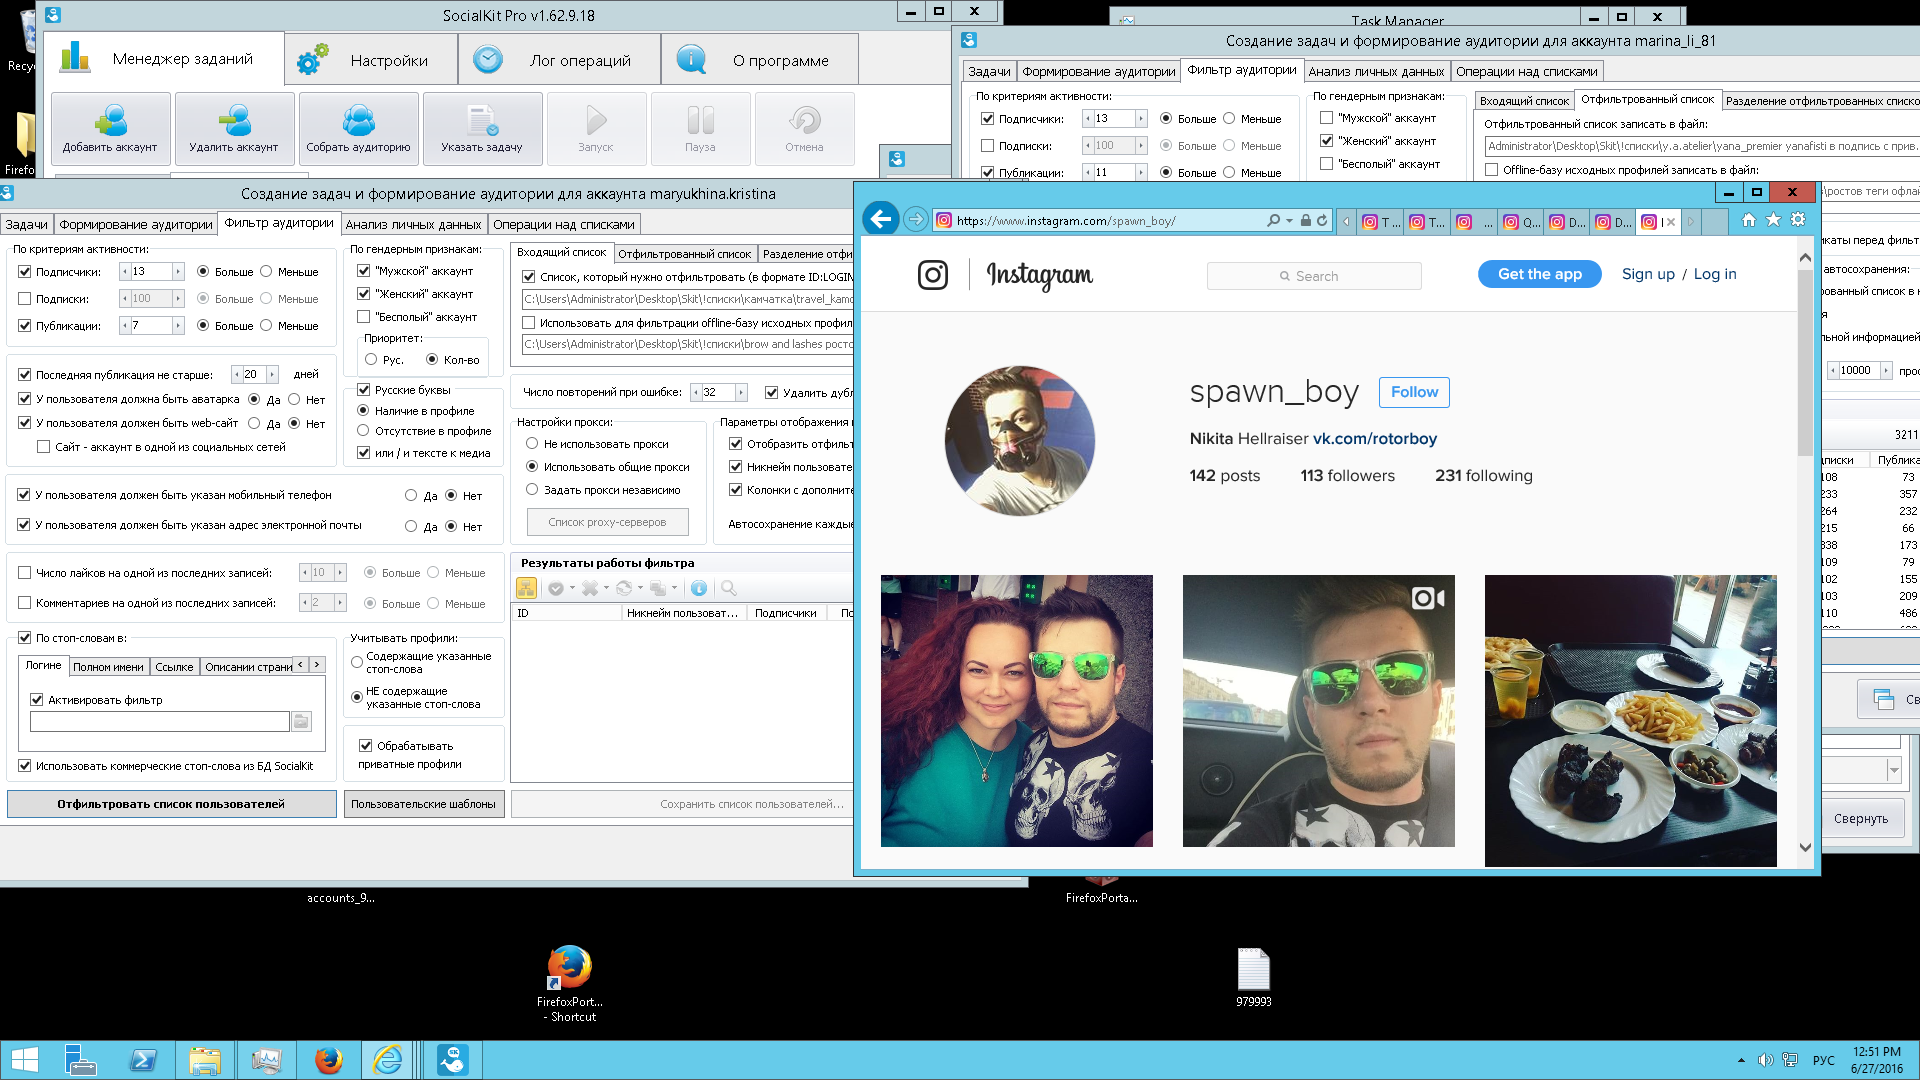
Task: Toggle 'У пользователя должна быть аватарка' checkbox
Action: click(x=25, y=399)
